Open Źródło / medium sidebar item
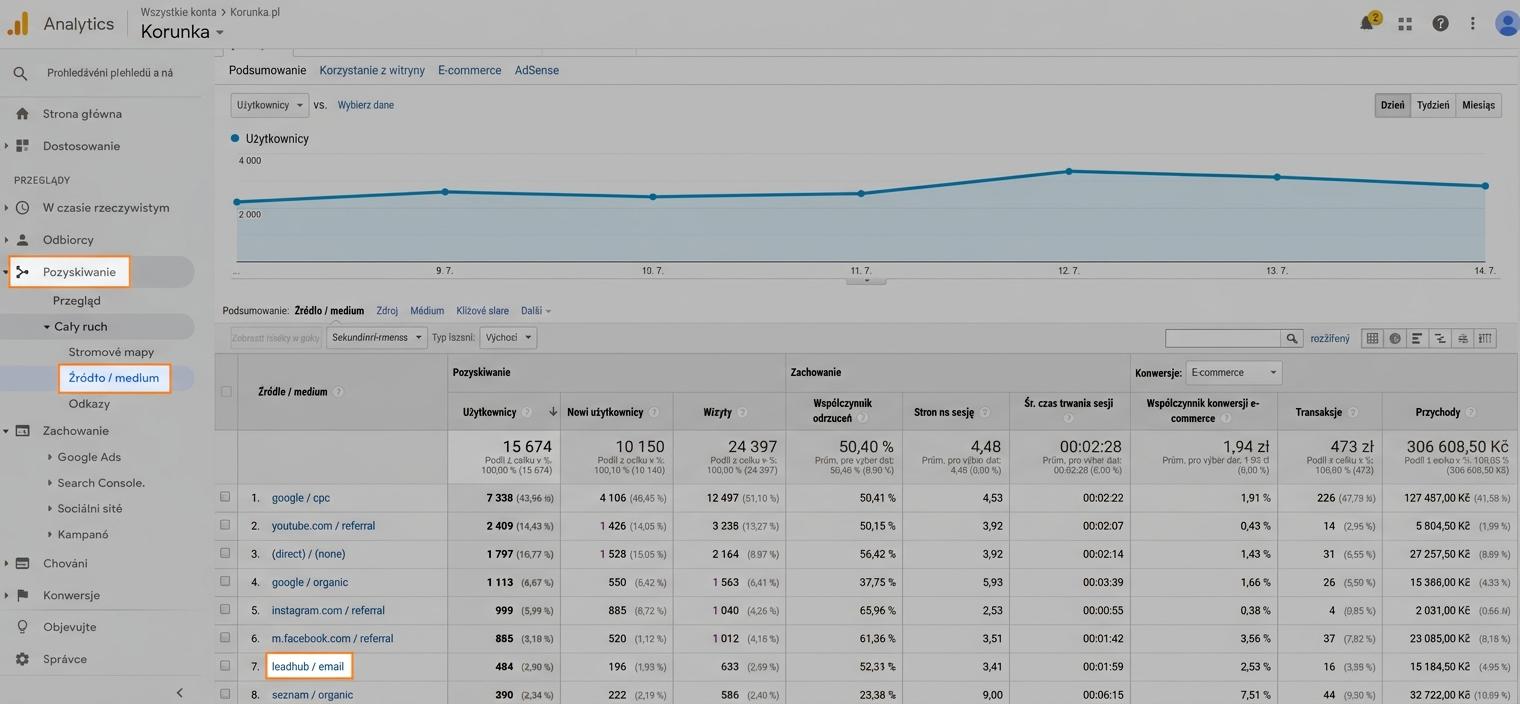The width and height of the screenshot is (1520, 704). coord(114,378)
